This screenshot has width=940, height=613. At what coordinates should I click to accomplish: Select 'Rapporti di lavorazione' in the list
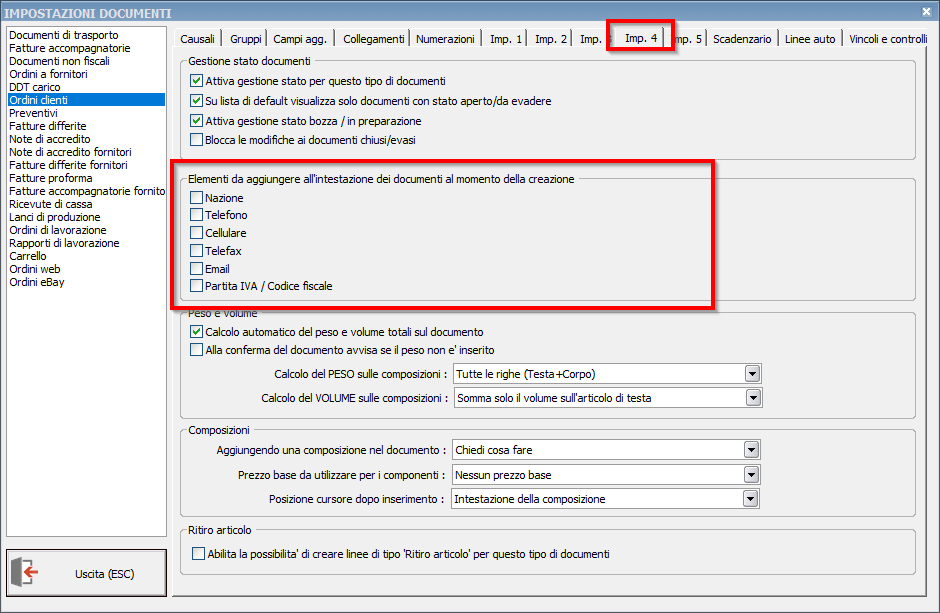(86, 243)
